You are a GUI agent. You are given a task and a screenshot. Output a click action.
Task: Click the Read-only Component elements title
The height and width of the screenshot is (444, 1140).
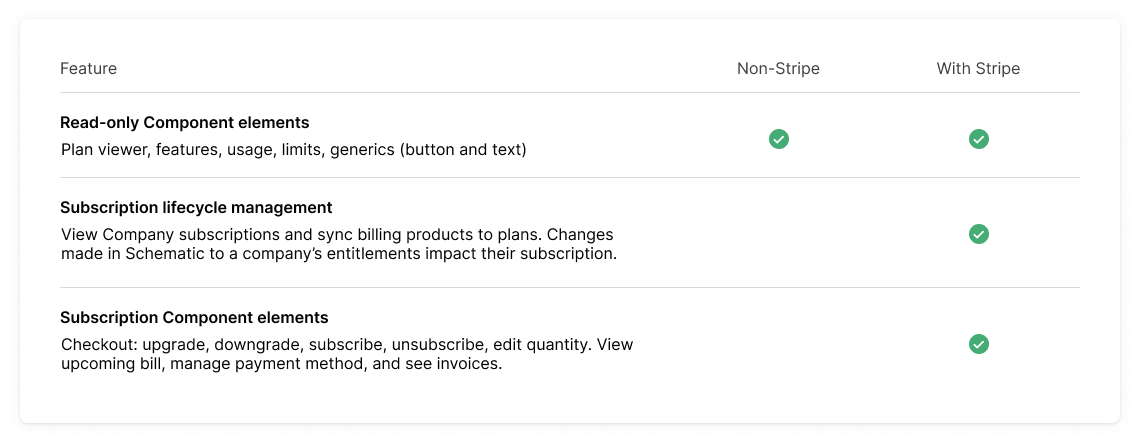coord(184,123)
